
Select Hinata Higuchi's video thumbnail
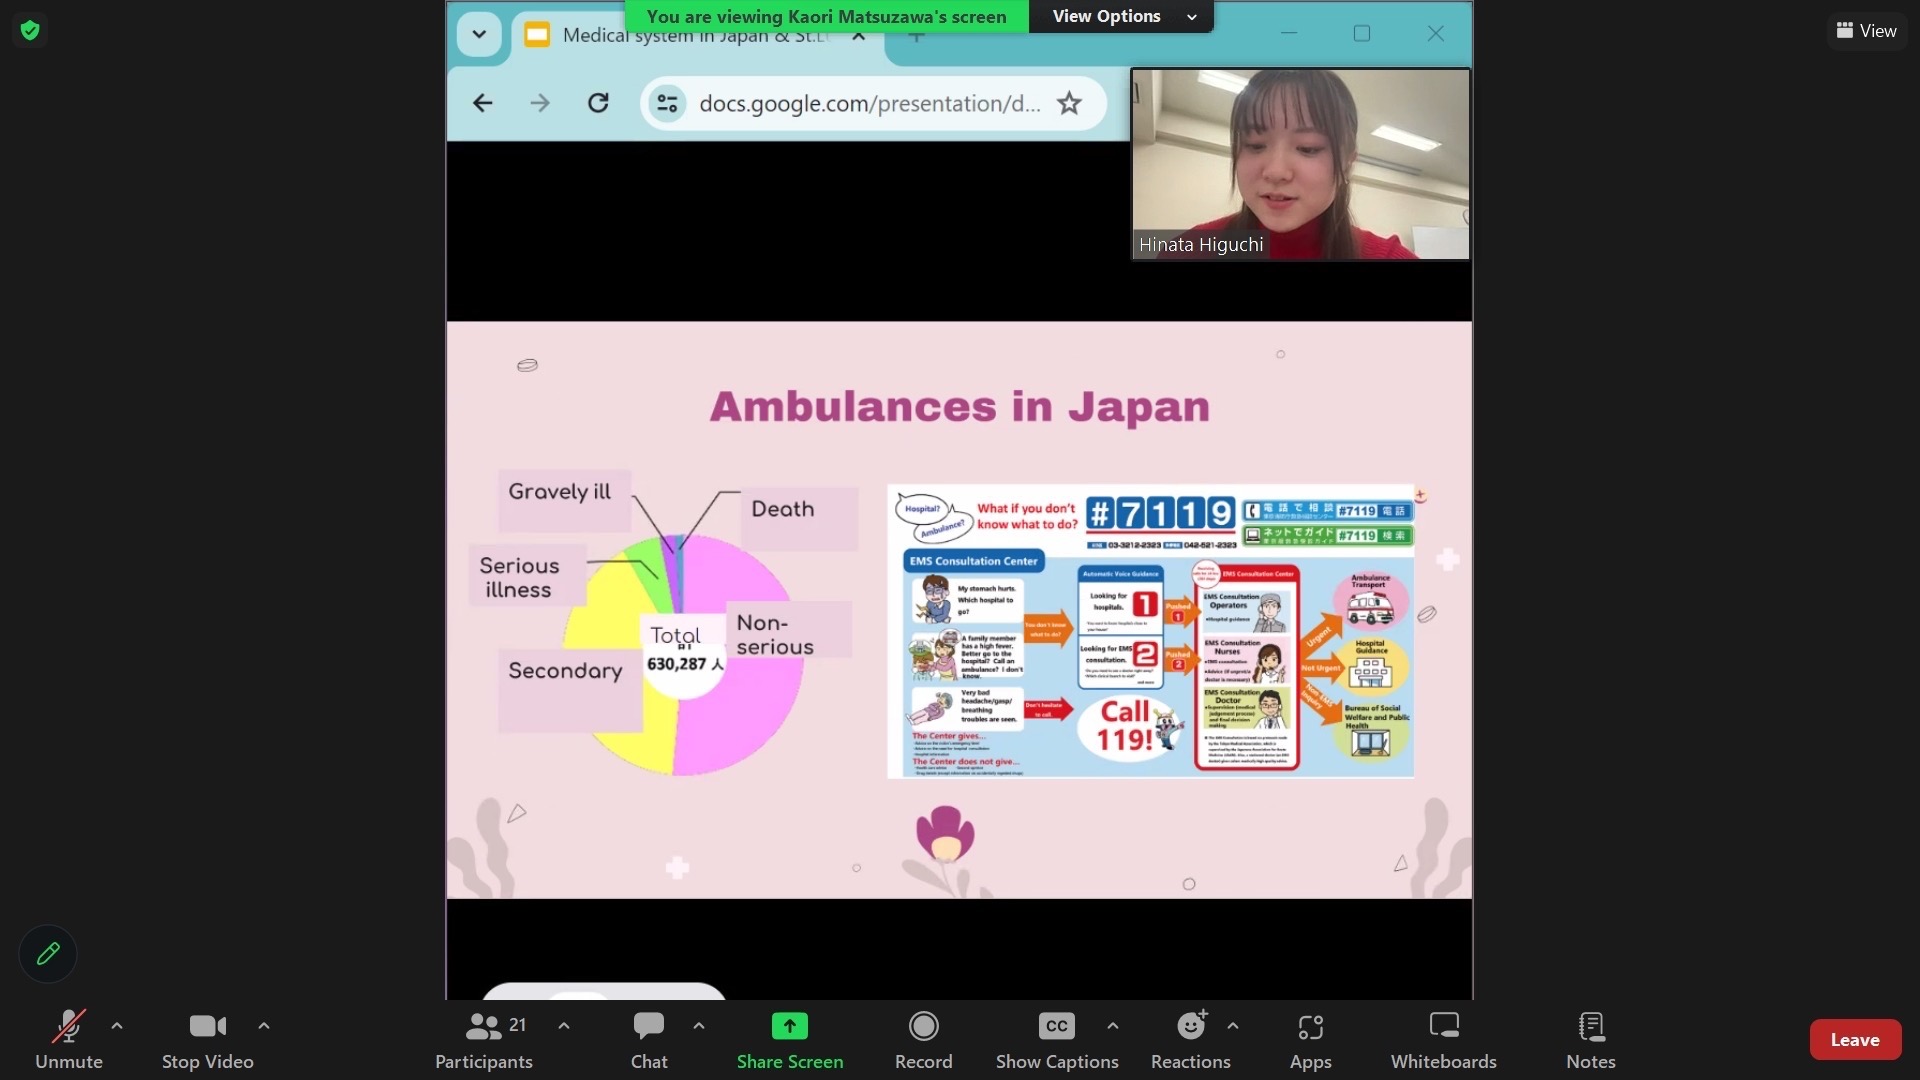click(x=1300, y=163)
